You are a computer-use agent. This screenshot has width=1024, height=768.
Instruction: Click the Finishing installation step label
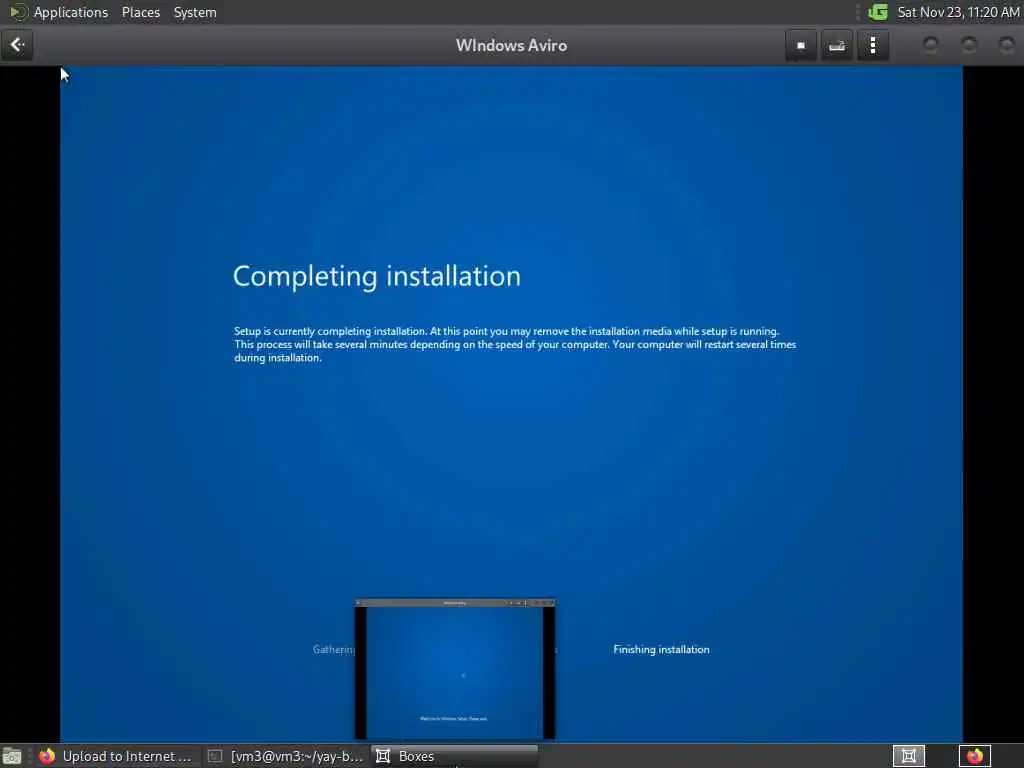pyautogui.click(x=661, y=649)
